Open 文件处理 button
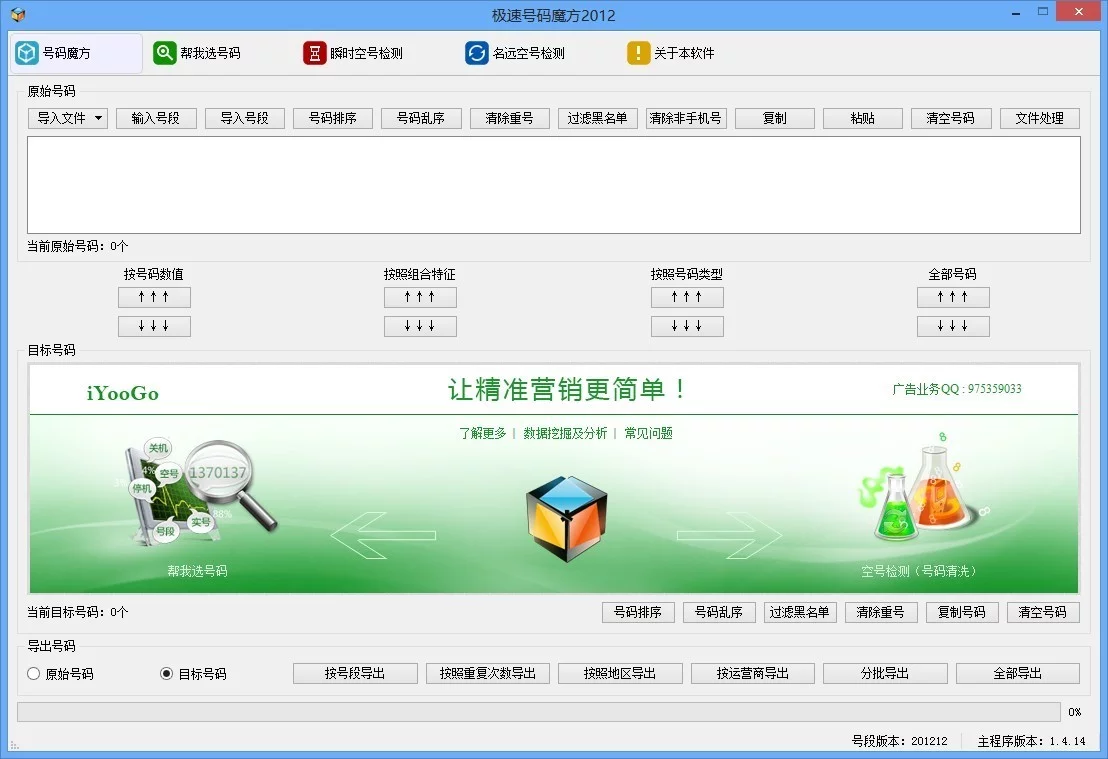 1039,118
